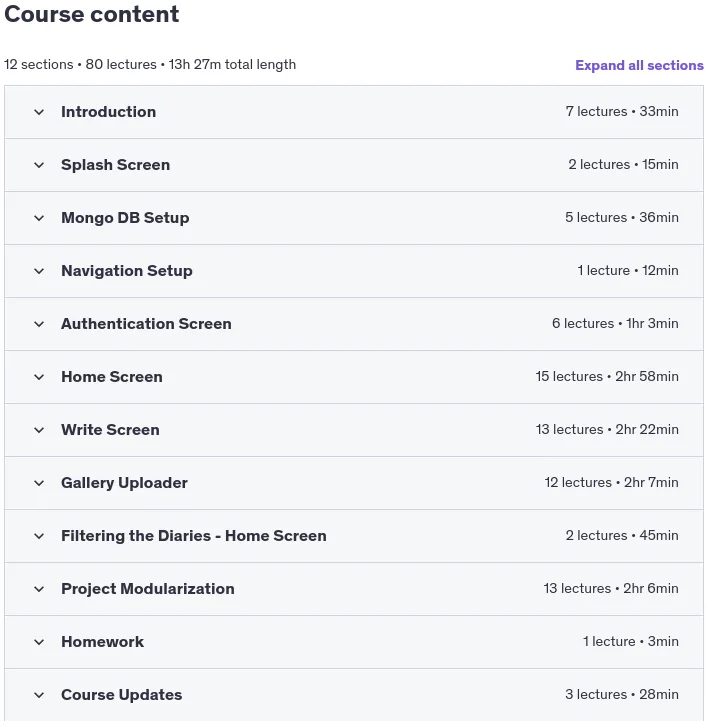This screenshot has width=706, height=721.
Task: Open the Authentication Screen section title
Action: pos(146,324)
